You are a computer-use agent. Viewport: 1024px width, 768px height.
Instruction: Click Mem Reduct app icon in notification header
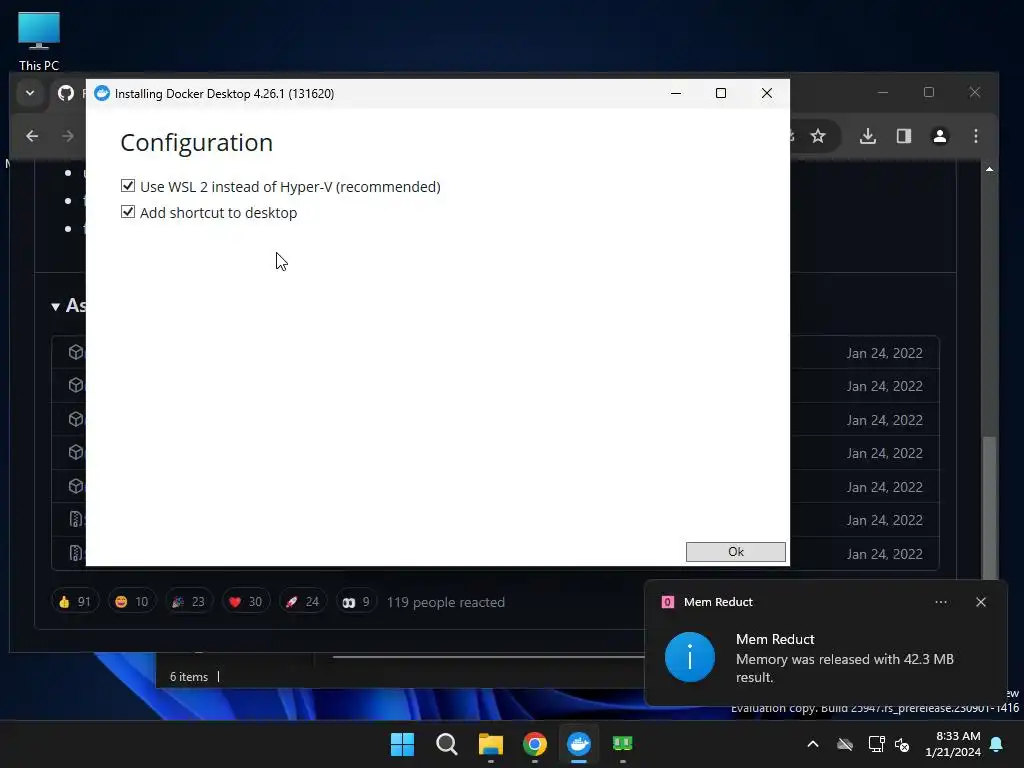667,602
